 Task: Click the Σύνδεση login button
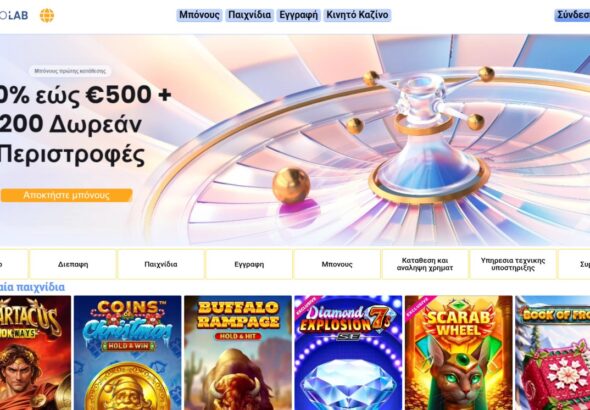pos(572,15)
